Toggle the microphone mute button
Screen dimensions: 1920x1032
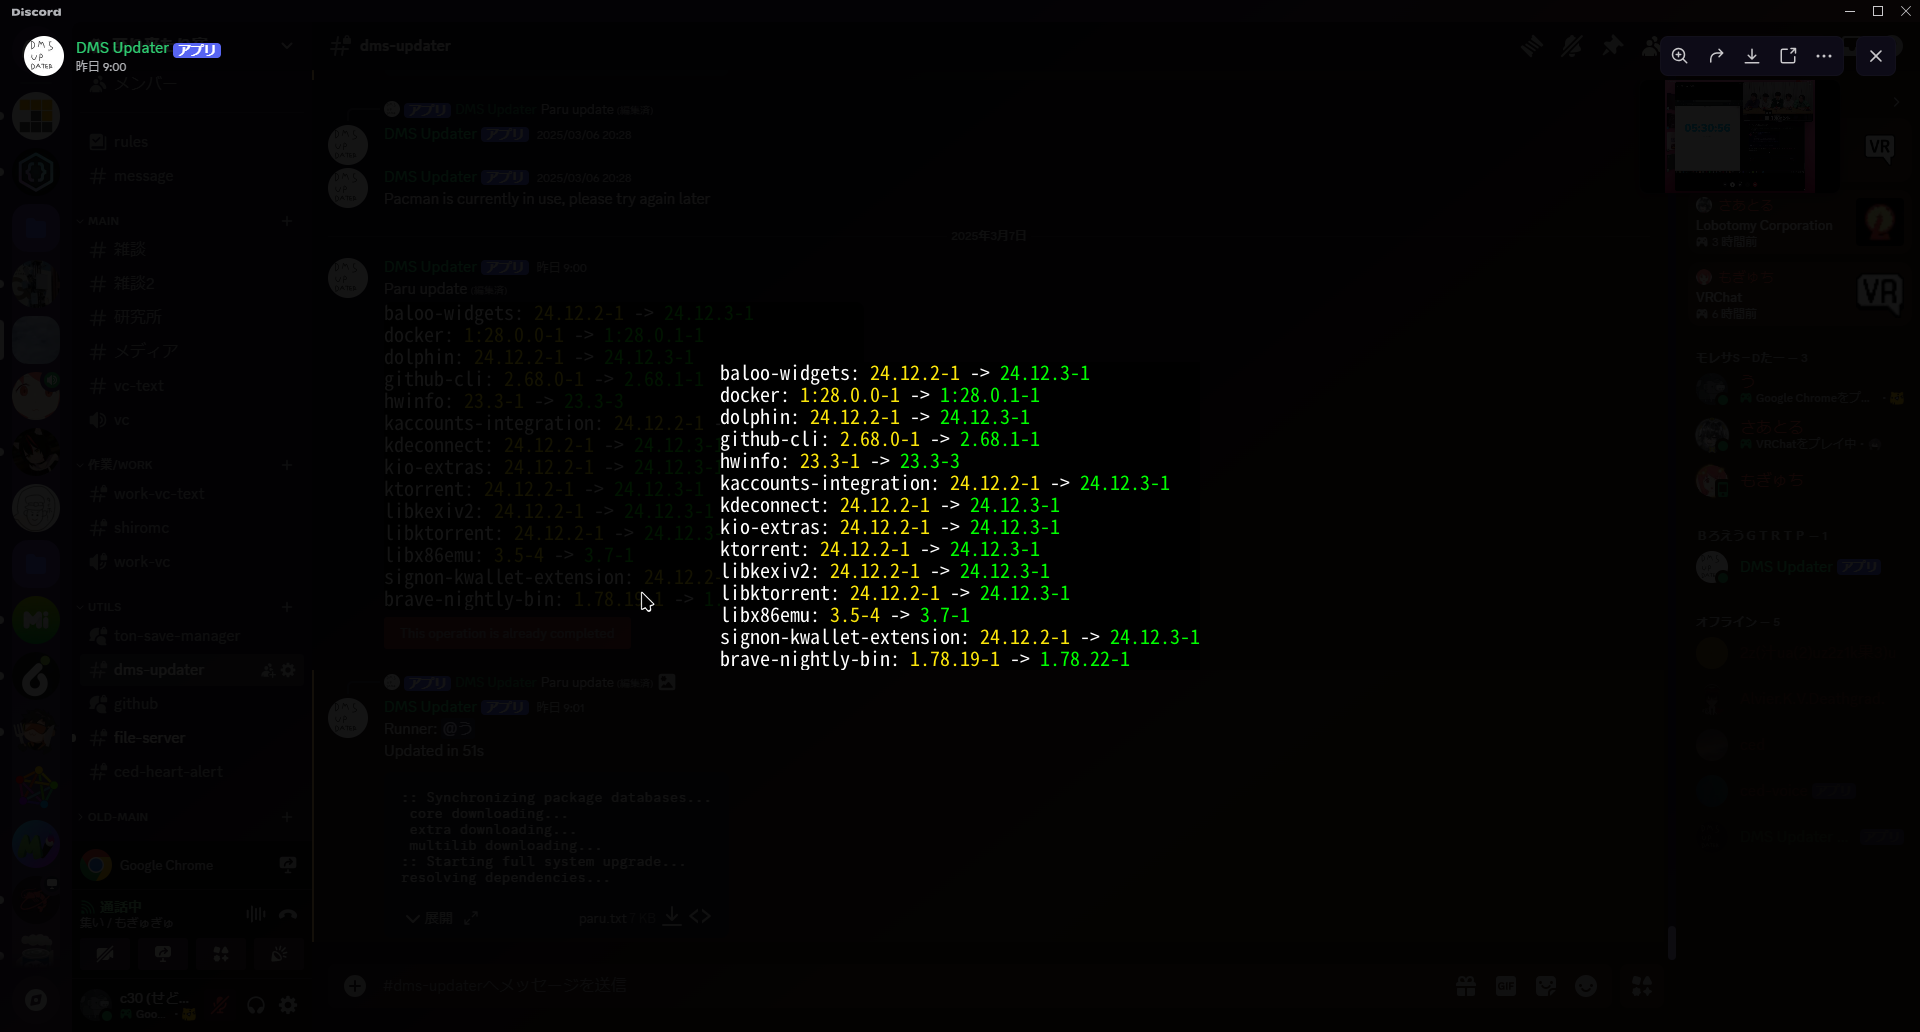221,1005
